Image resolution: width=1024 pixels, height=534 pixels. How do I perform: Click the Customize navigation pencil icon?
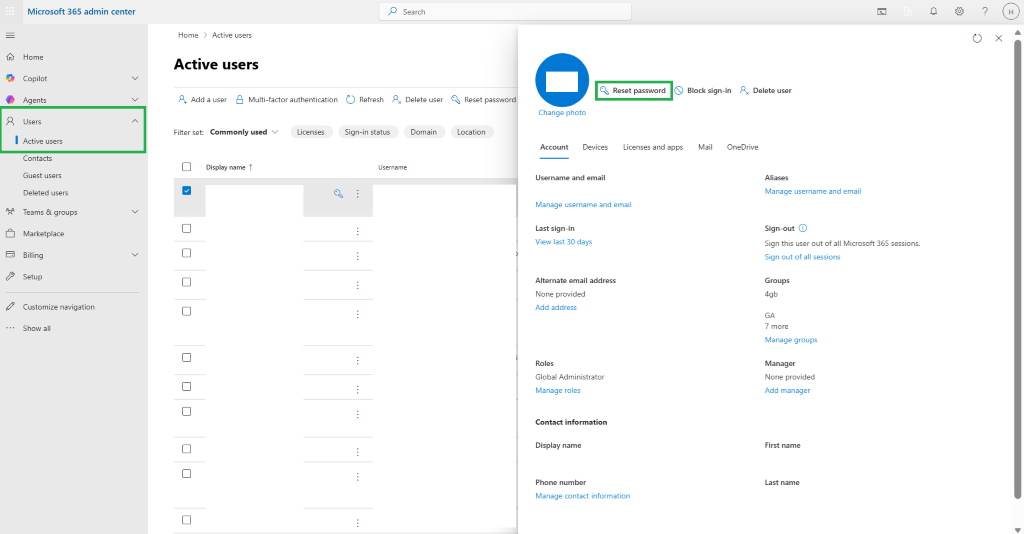[x=10, y=307]
